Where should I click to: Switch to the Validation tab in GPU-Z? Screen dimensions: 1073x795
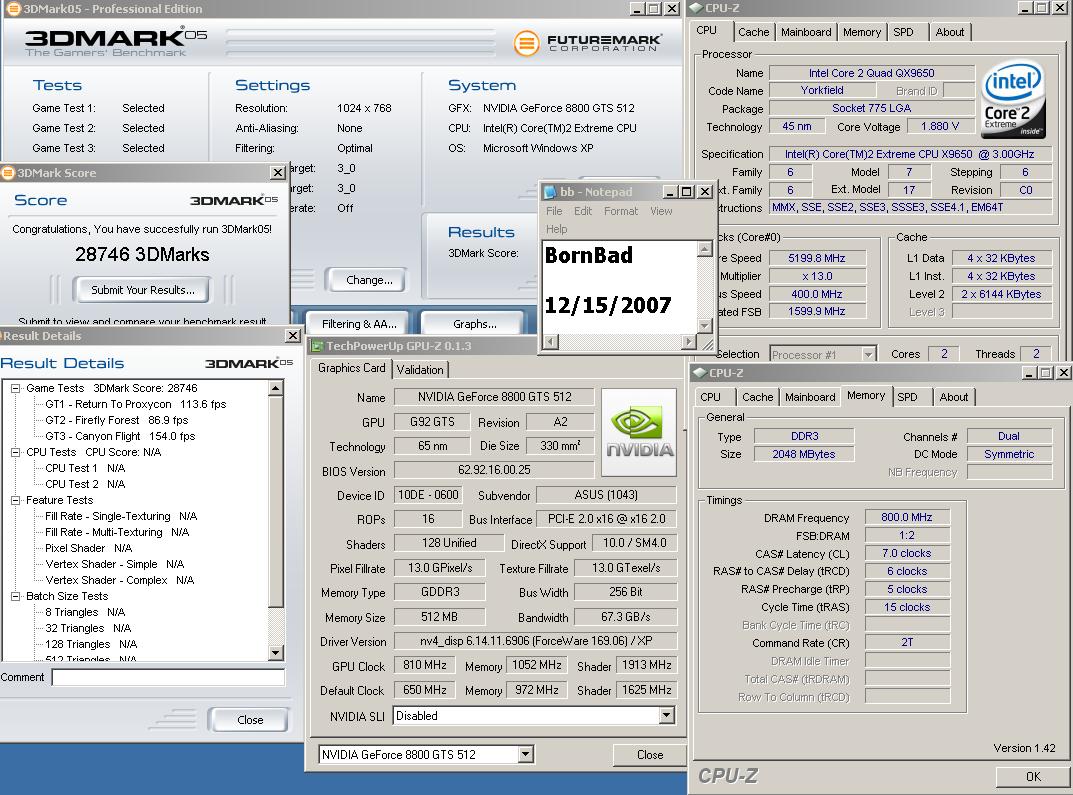[x=420, y=369]
